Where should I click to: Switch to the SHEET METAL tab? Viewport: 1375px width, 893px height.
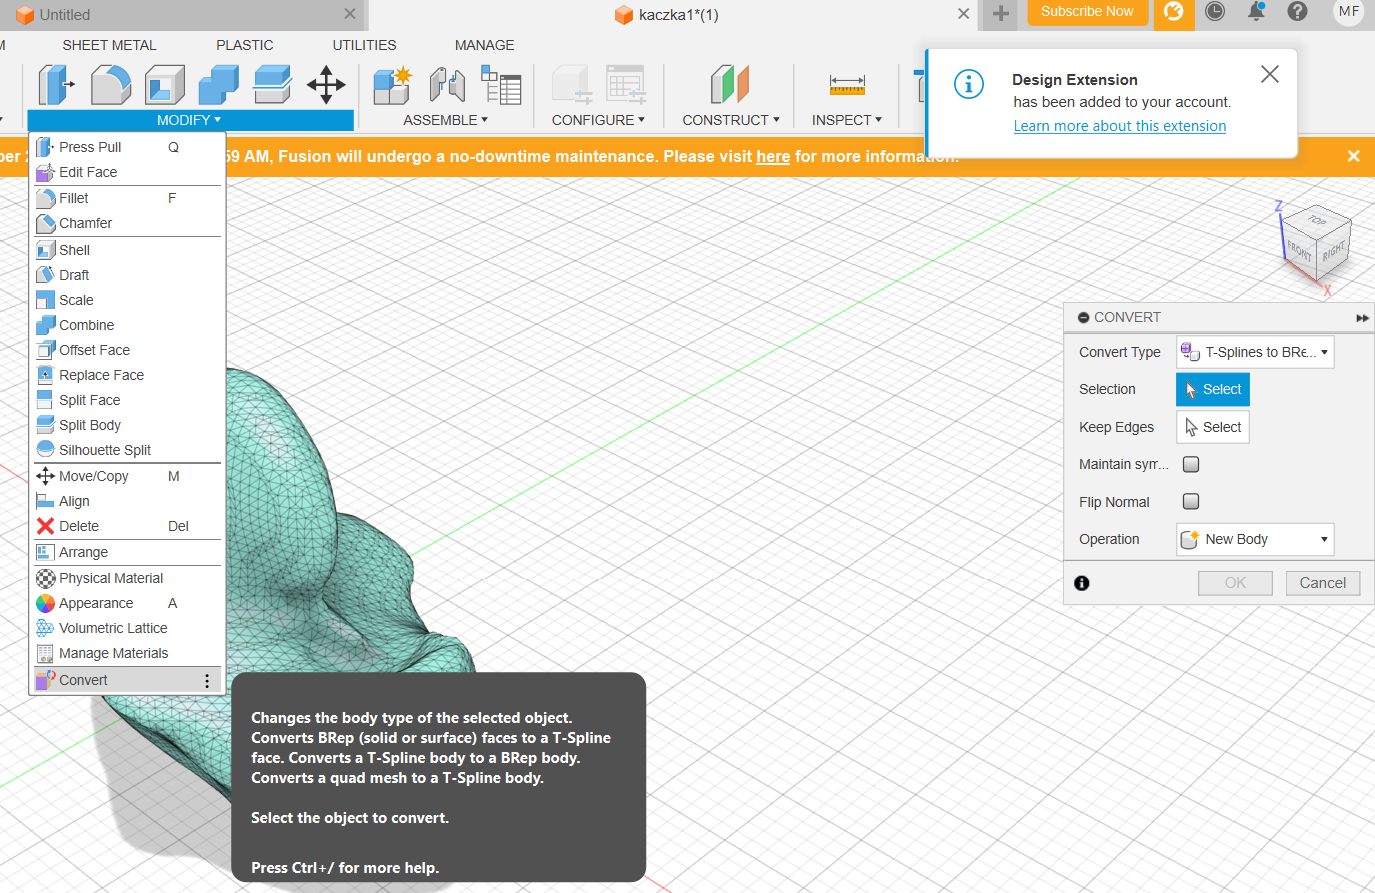point(109,45)
